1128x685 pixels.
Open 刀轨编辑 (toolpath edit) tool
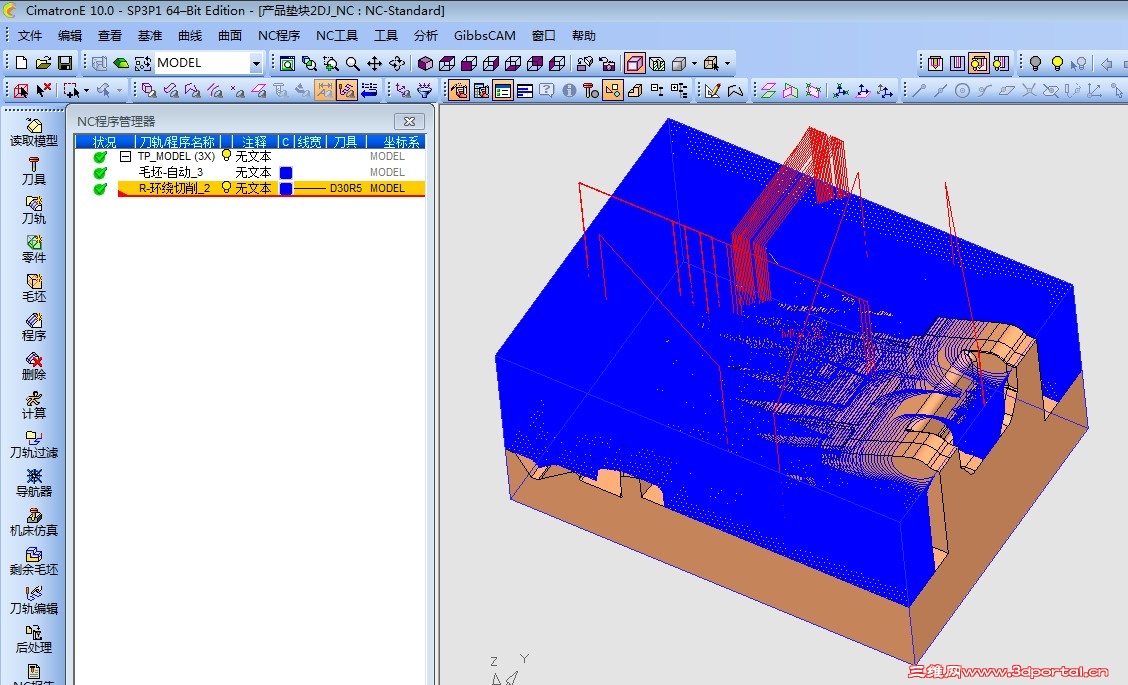[34, 599]
